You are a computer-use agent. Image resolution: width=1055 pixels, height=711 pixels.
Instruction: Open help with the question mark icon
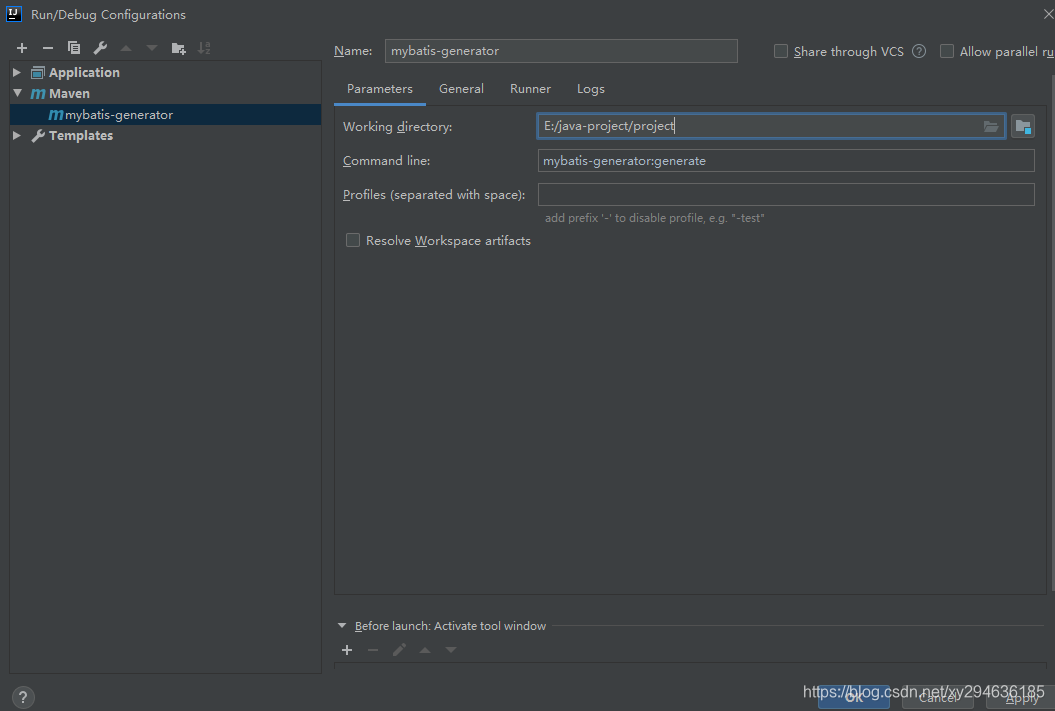tap(22, 696)
